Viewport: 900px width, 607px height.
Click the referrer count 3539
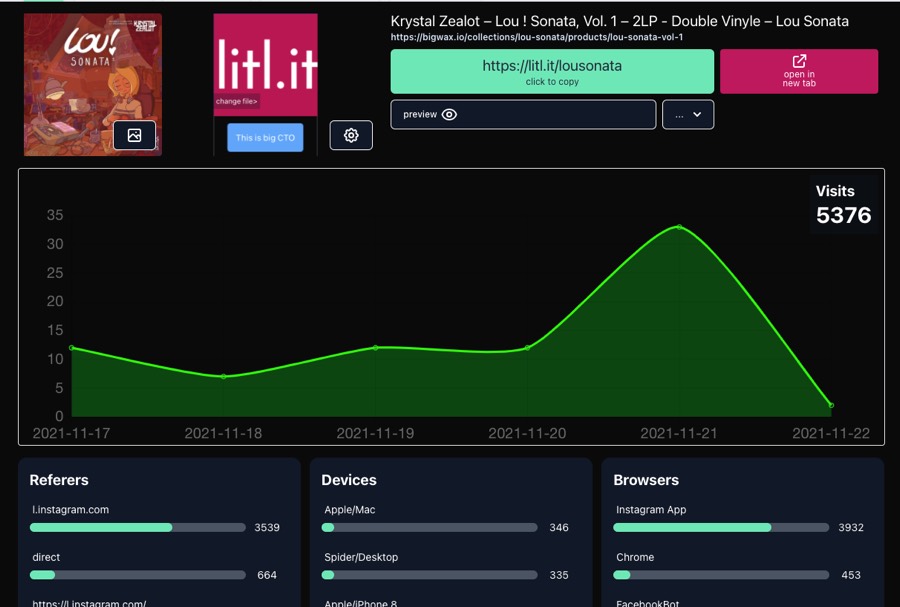(267, 527)
